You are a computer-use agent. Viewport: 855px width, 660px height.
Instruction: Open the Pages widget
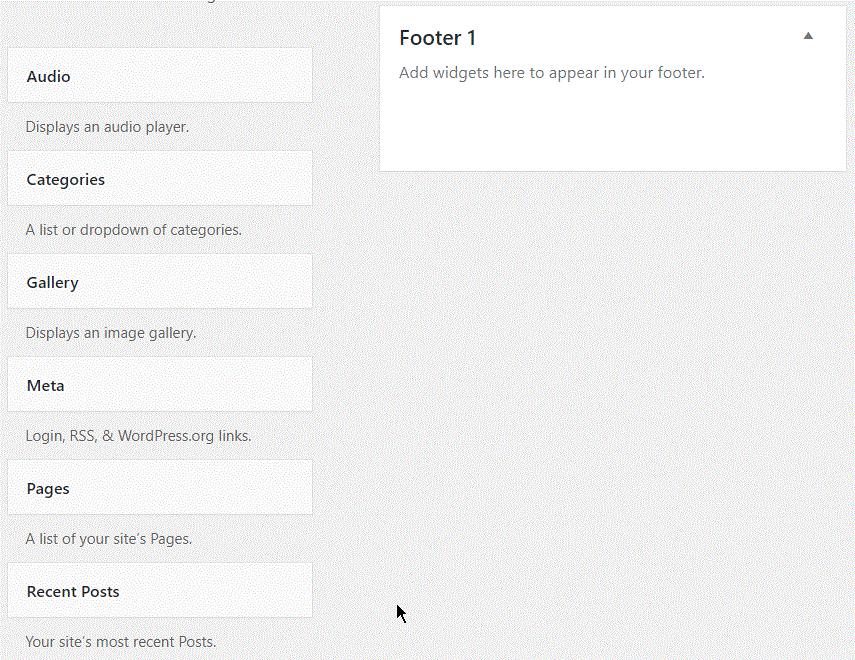[160, 488]
